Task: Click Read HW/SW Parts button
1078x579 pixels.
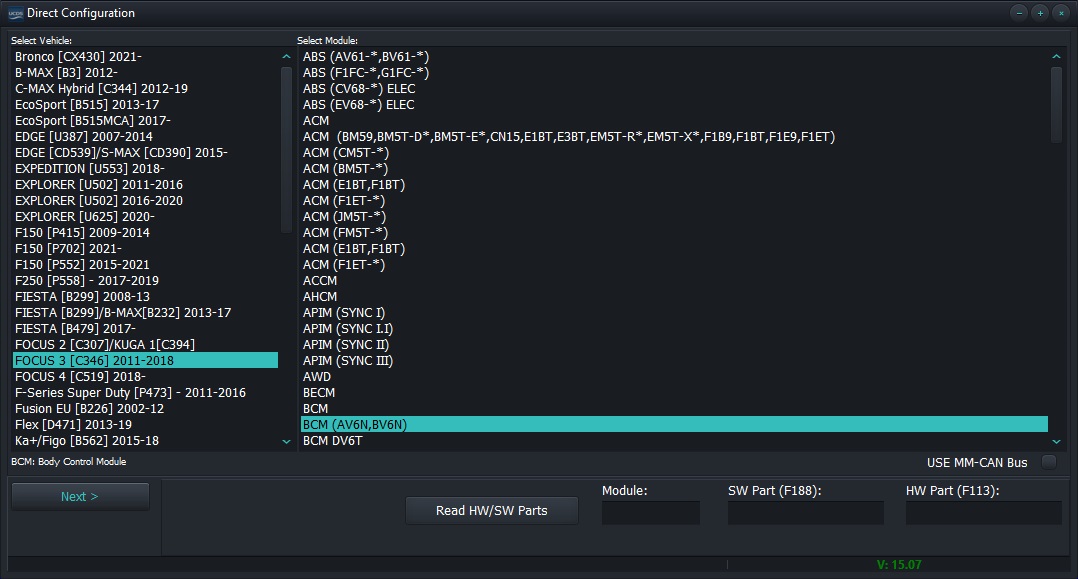Action: 492,510
